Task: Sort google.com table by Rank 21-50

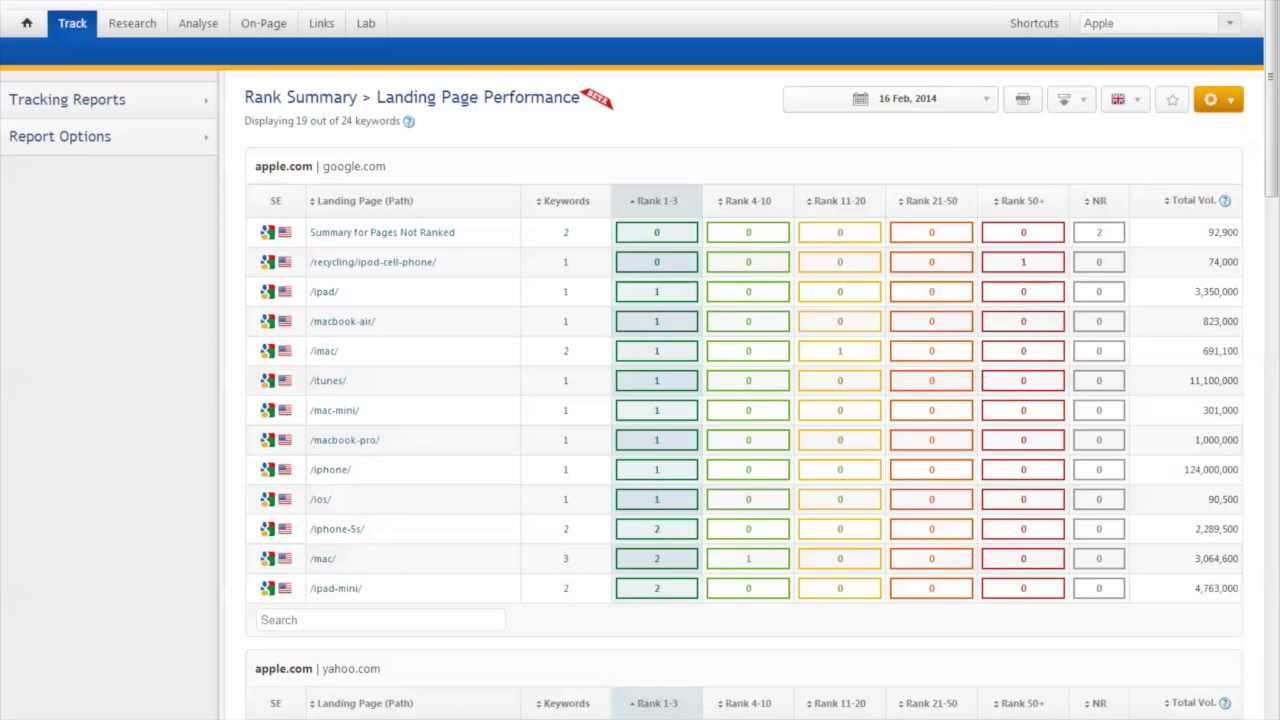Action: 927,201
